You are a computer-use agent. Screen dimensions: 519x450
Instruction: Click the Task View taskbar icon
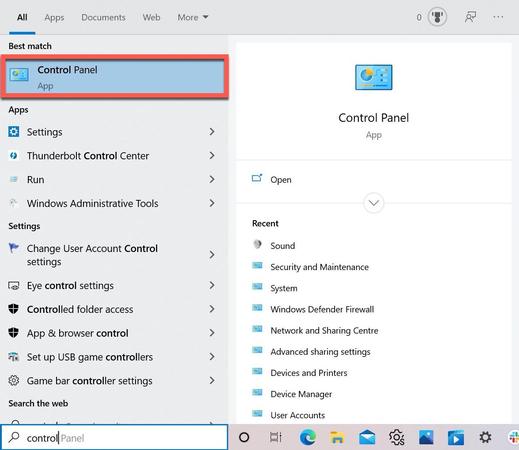[x=276, y=437]
